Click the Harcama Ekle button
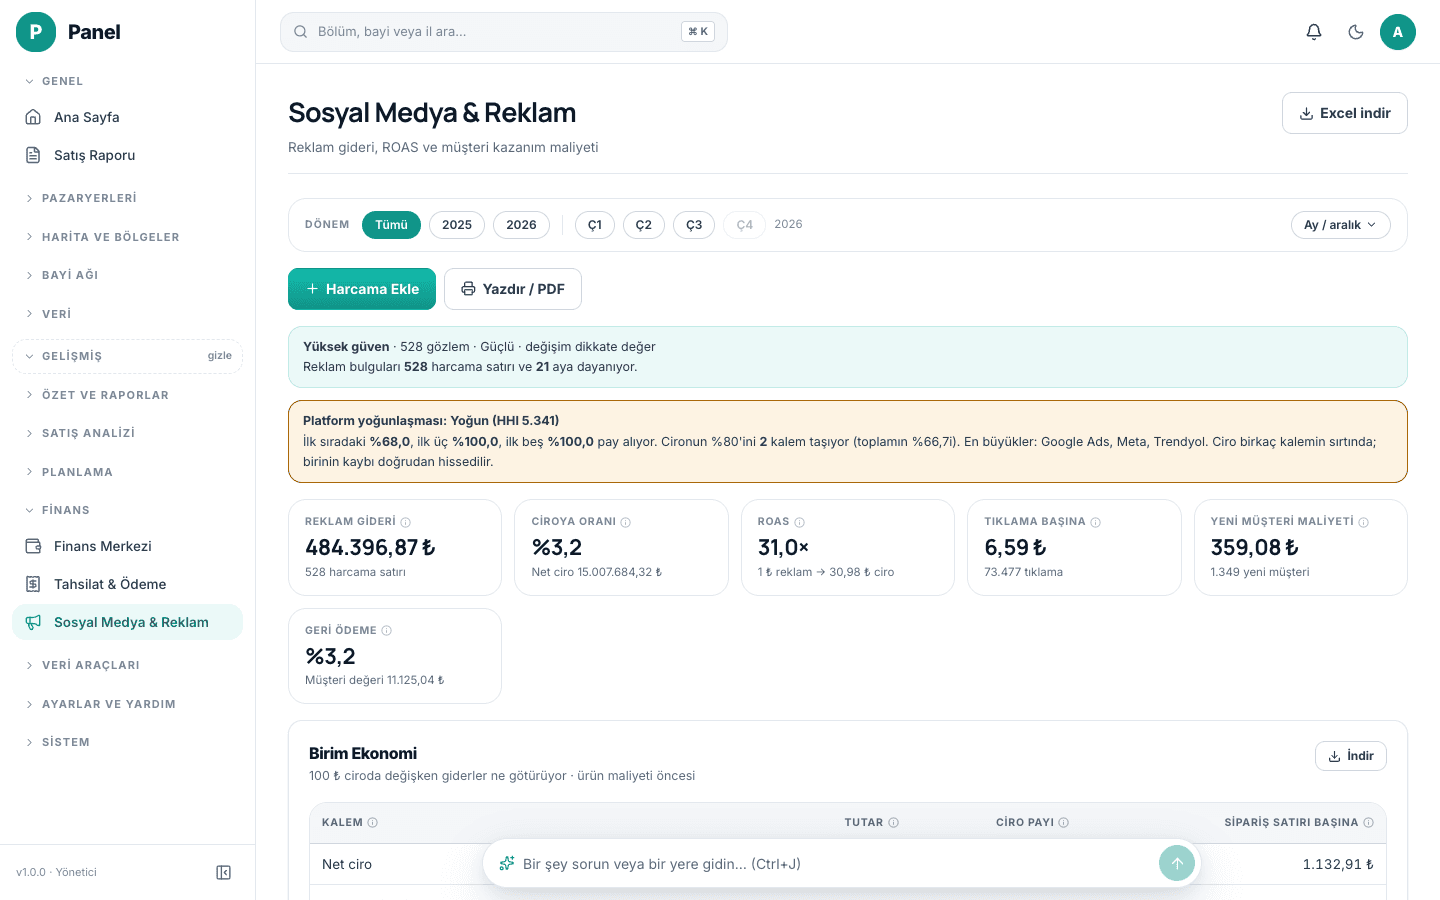 (362, 289)
